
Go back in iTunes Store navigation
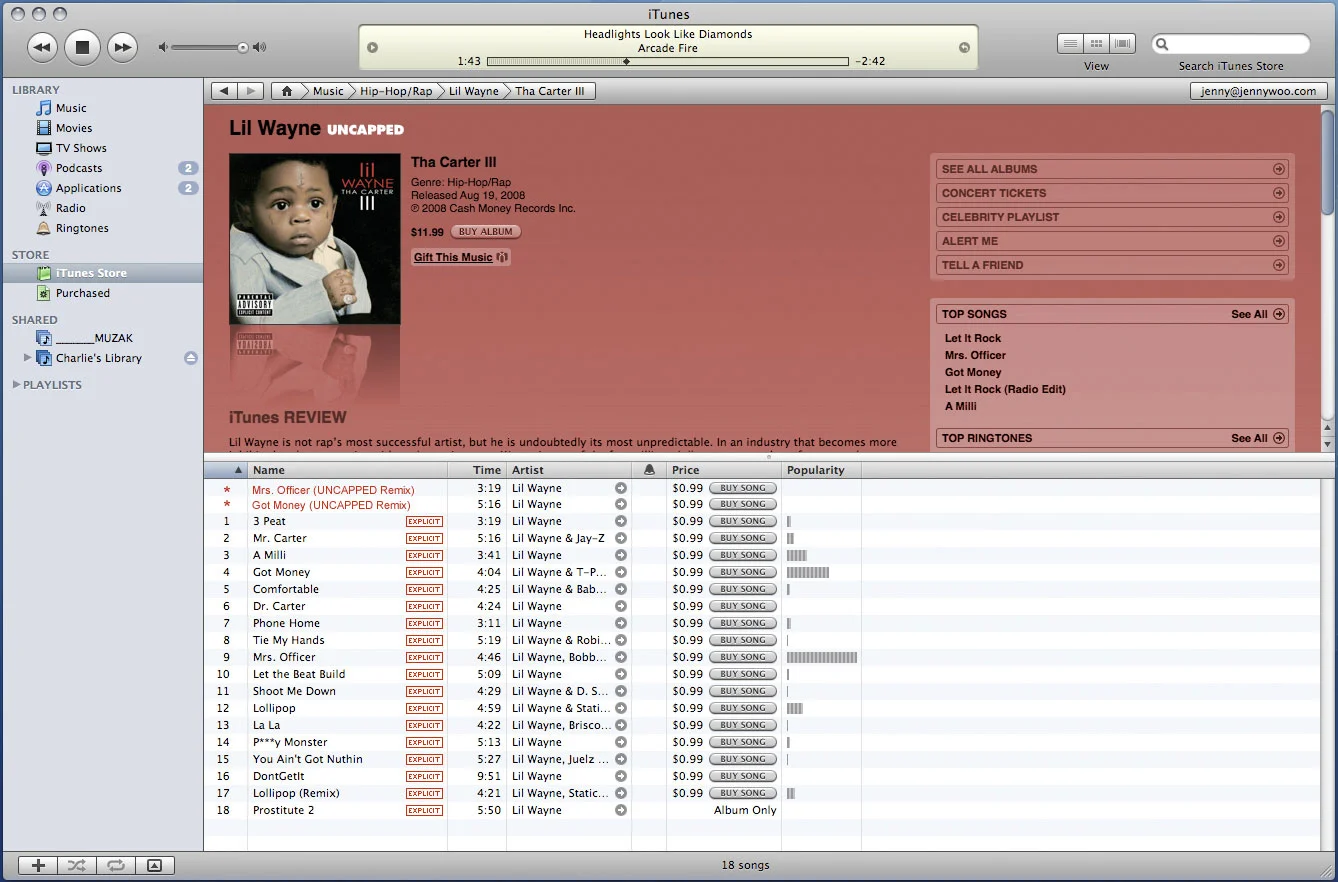point(224,91)
